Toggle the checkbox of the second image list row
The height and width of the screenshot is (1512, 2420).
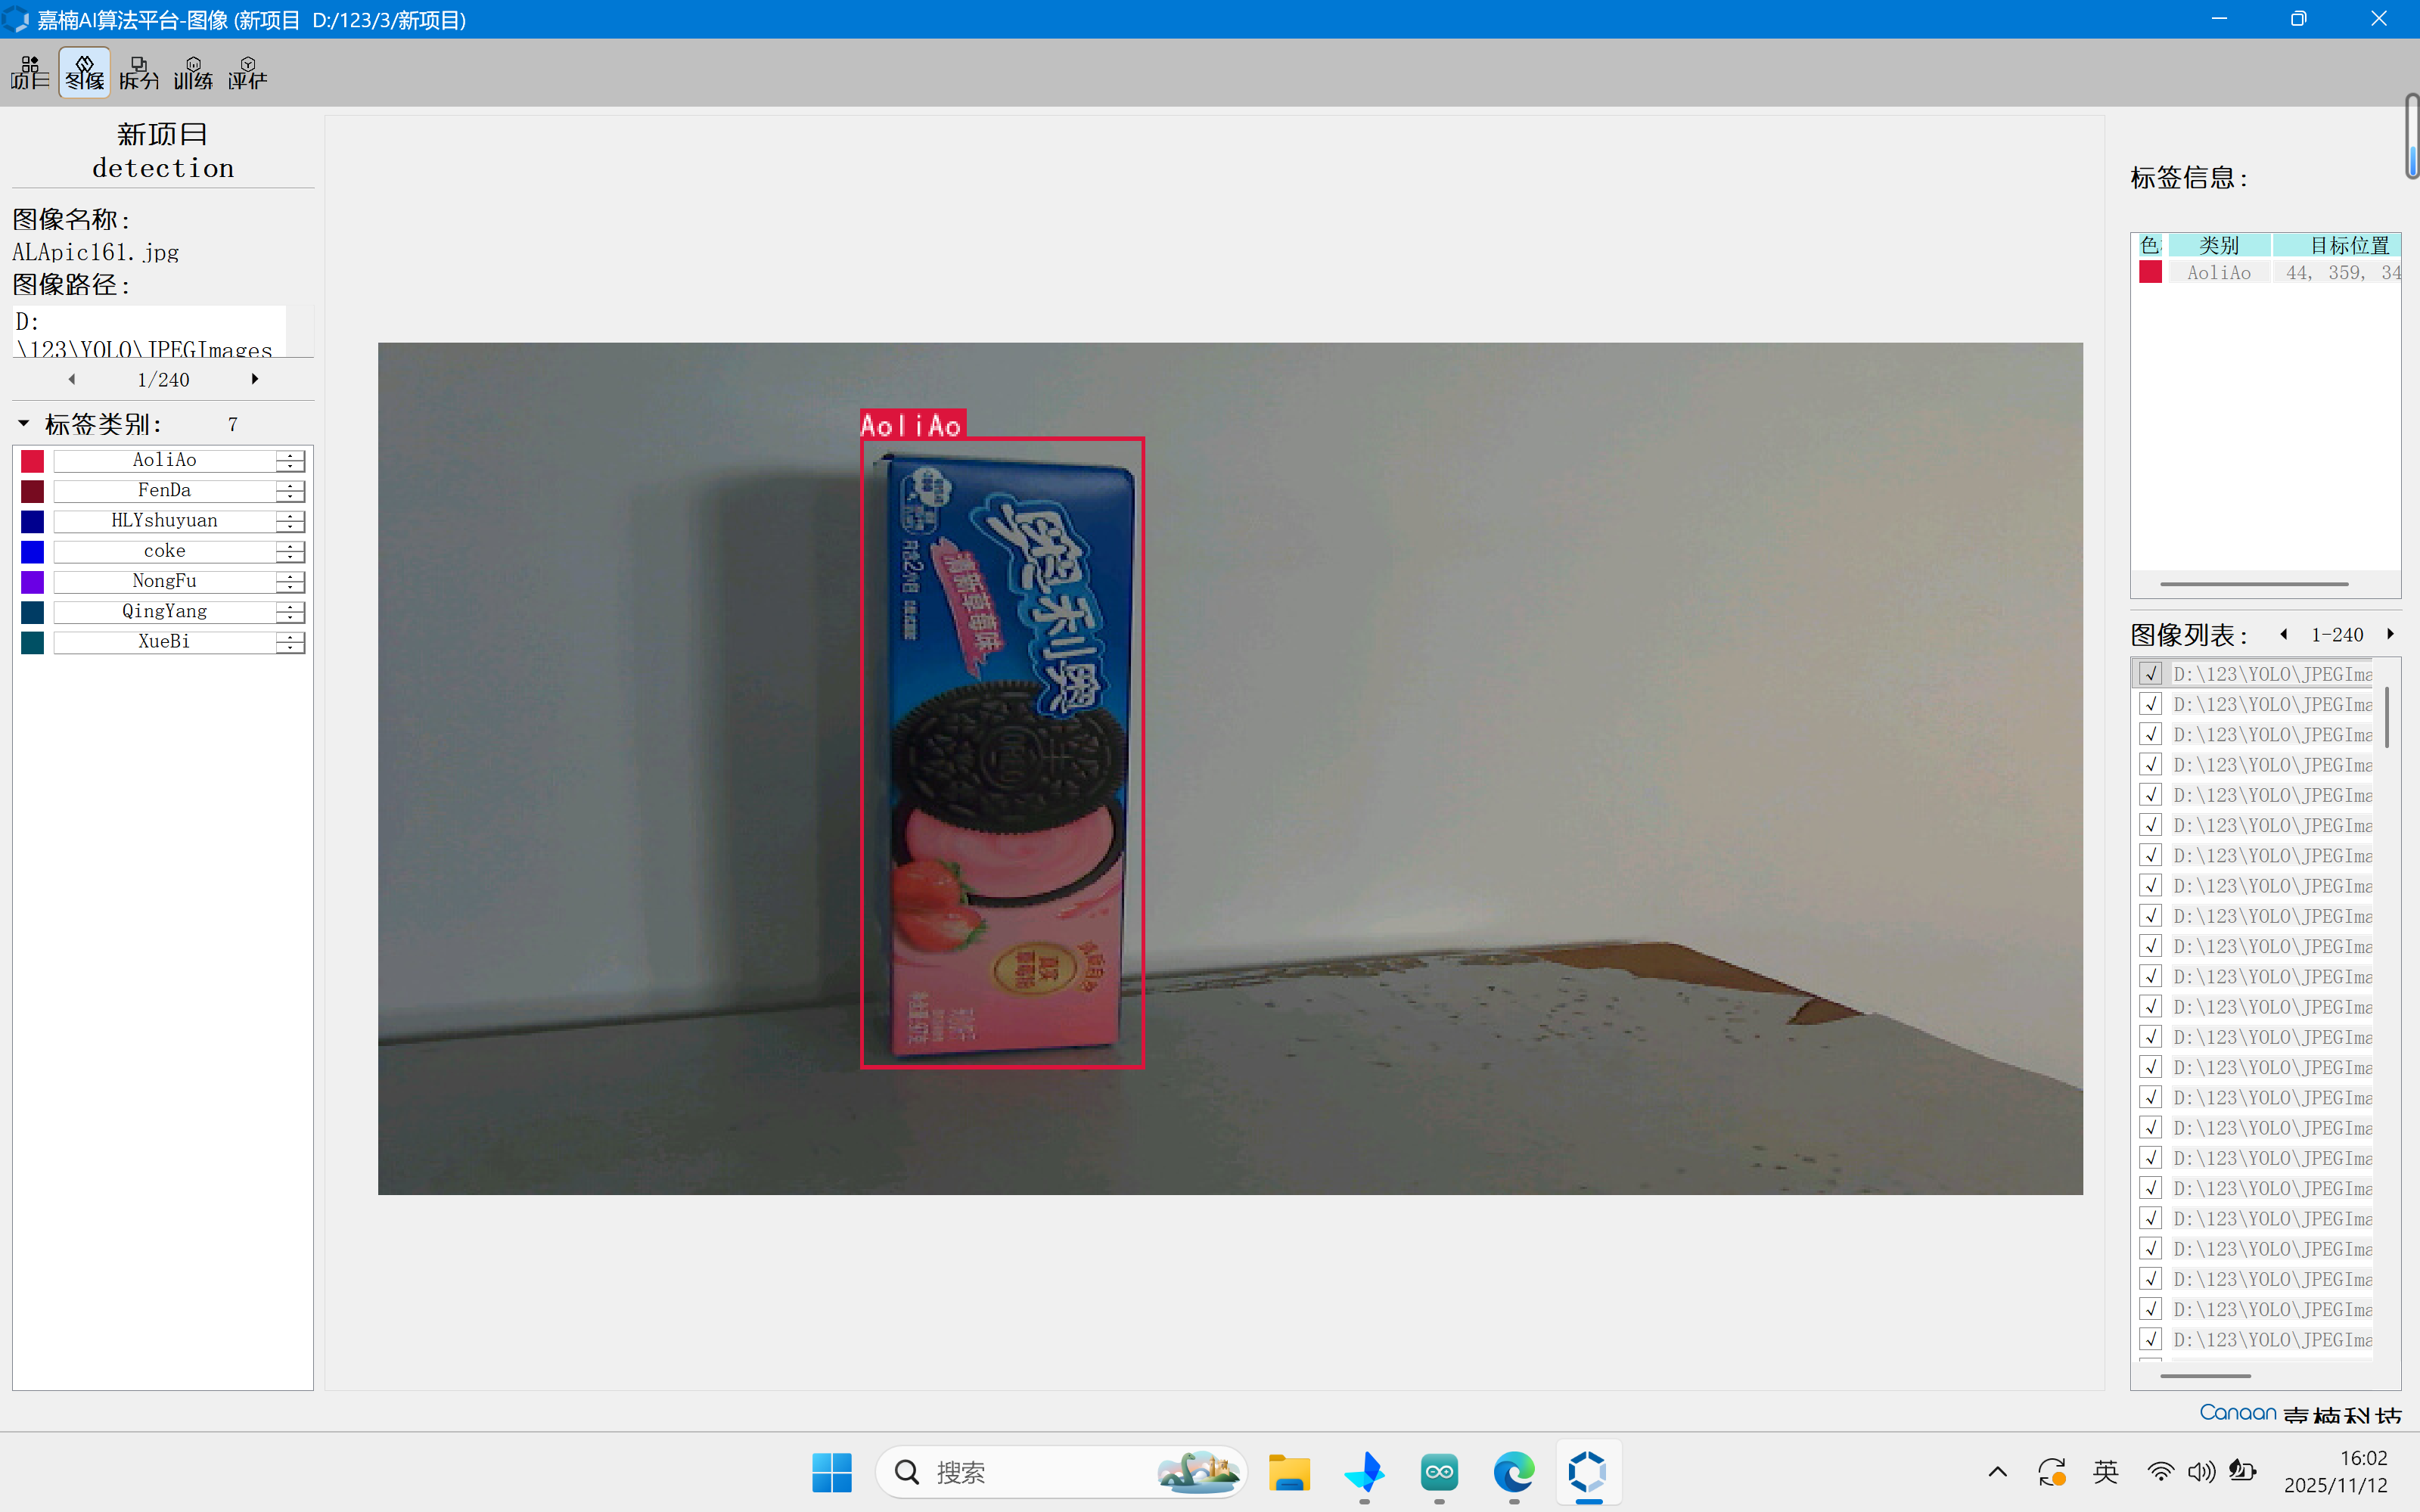(2151, 704)
